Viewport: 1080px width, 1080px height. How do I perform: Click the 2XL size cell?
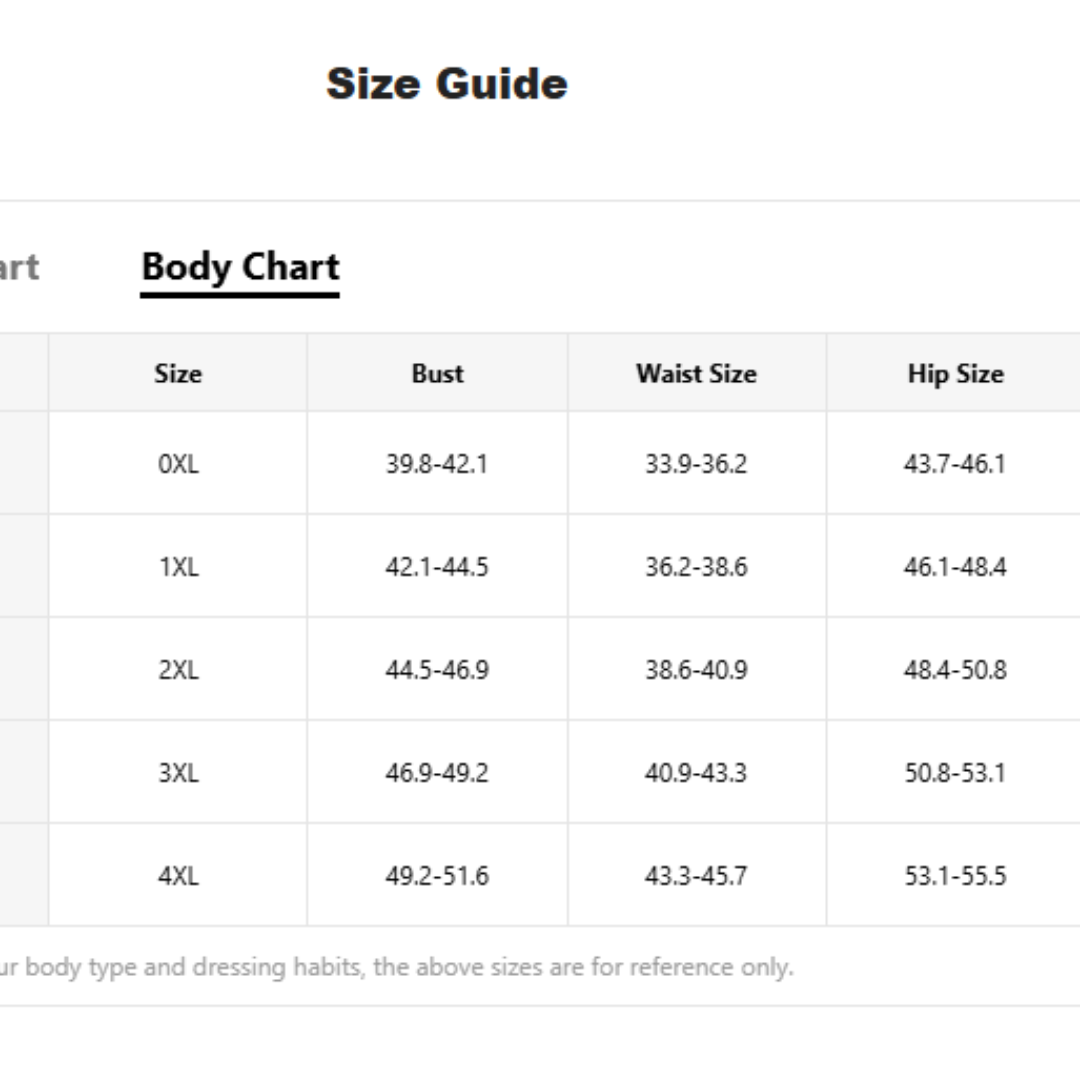click(178, 669)
